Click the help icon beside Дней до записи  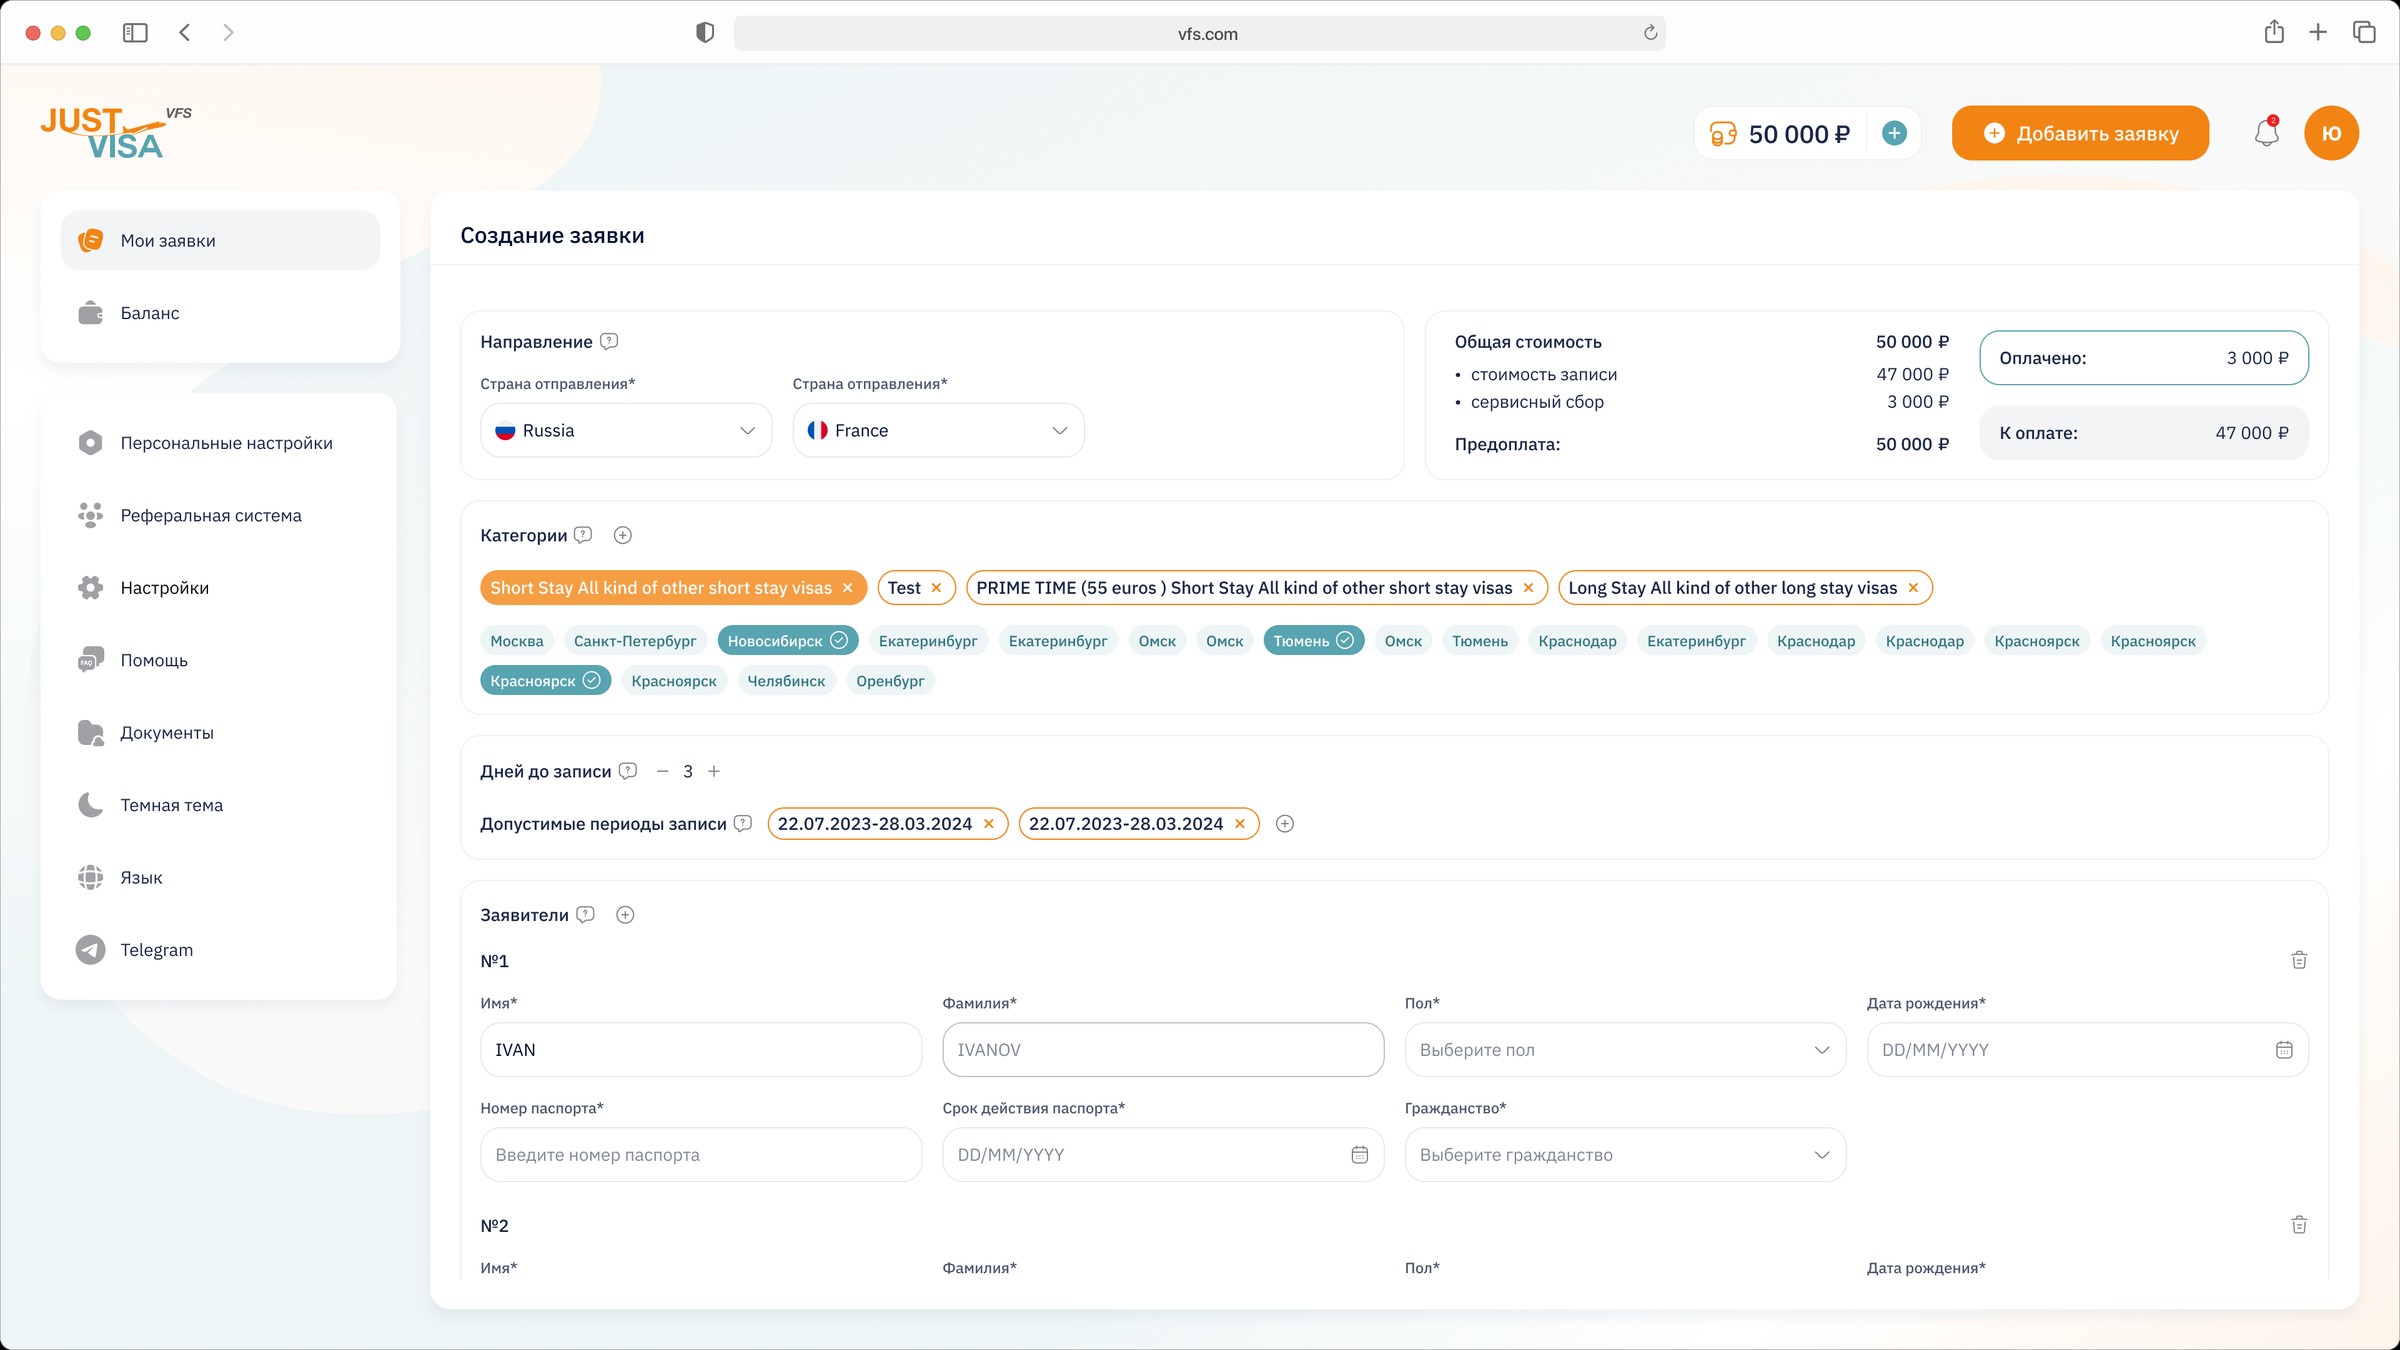pyautogui.click(x=628, y=771)
